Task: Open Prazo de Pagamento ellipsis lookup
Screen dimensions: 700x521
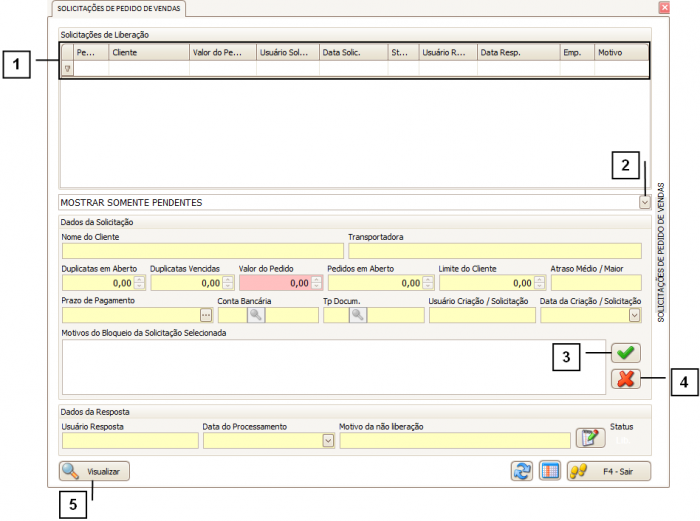Action: tap(206, 315)
